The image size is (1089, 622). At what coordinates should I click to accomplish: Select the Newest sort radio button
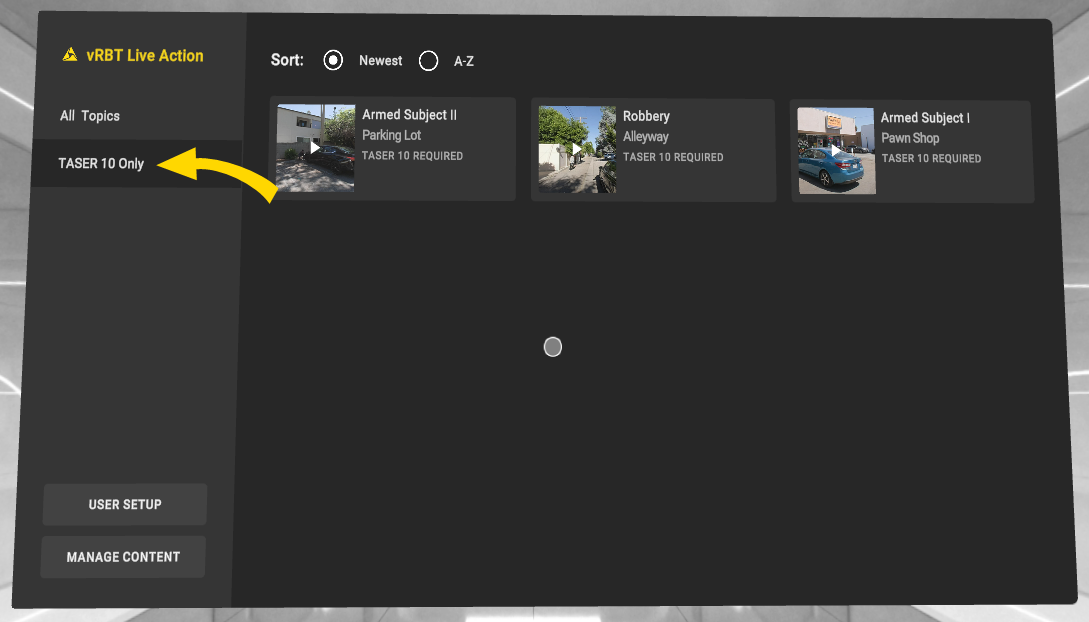[333, 61]
